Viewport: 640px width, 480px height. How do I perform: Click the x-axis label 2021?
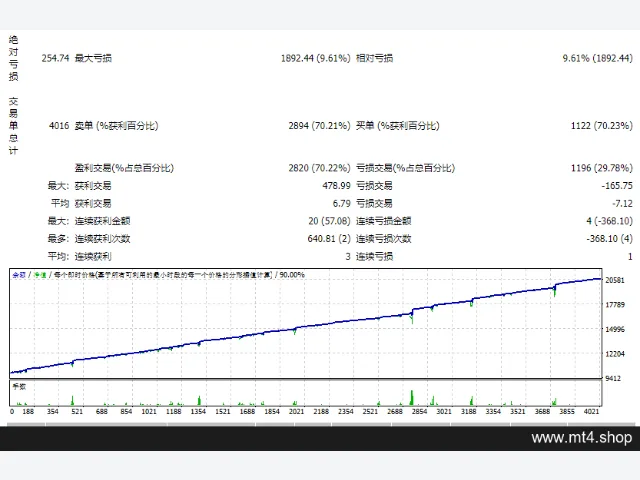click(296, 411)
